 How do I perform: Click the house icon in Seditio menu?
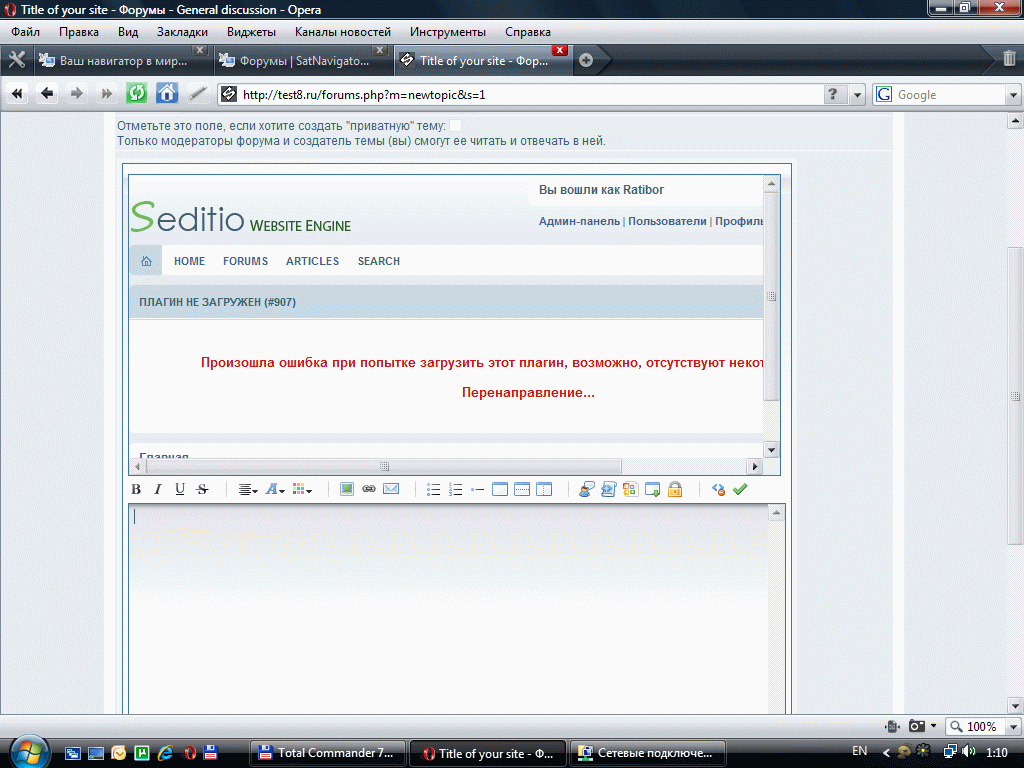tap(146, 261)
